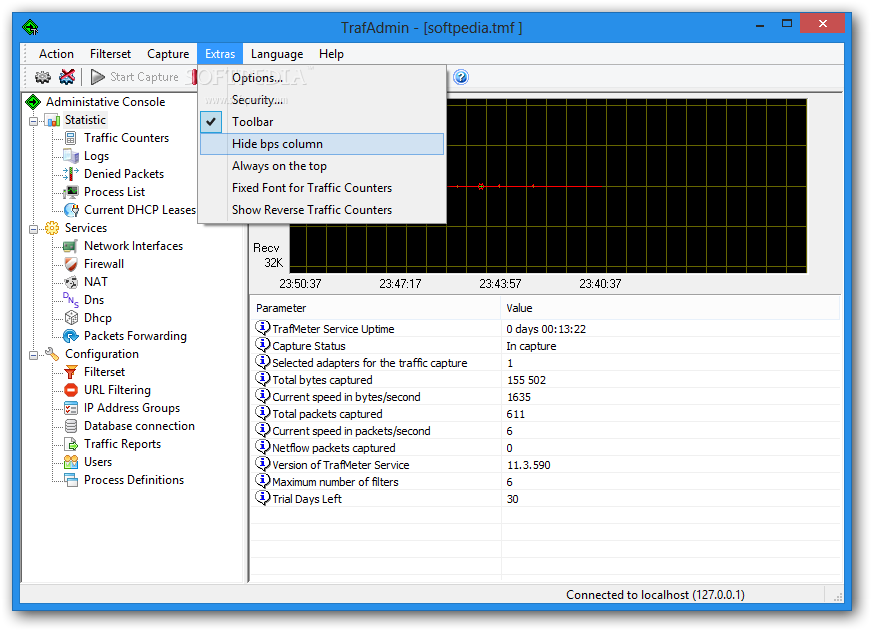Click the Start Capture button label
The width and height of the screenshot is (872, 631).
coord(144,77)
